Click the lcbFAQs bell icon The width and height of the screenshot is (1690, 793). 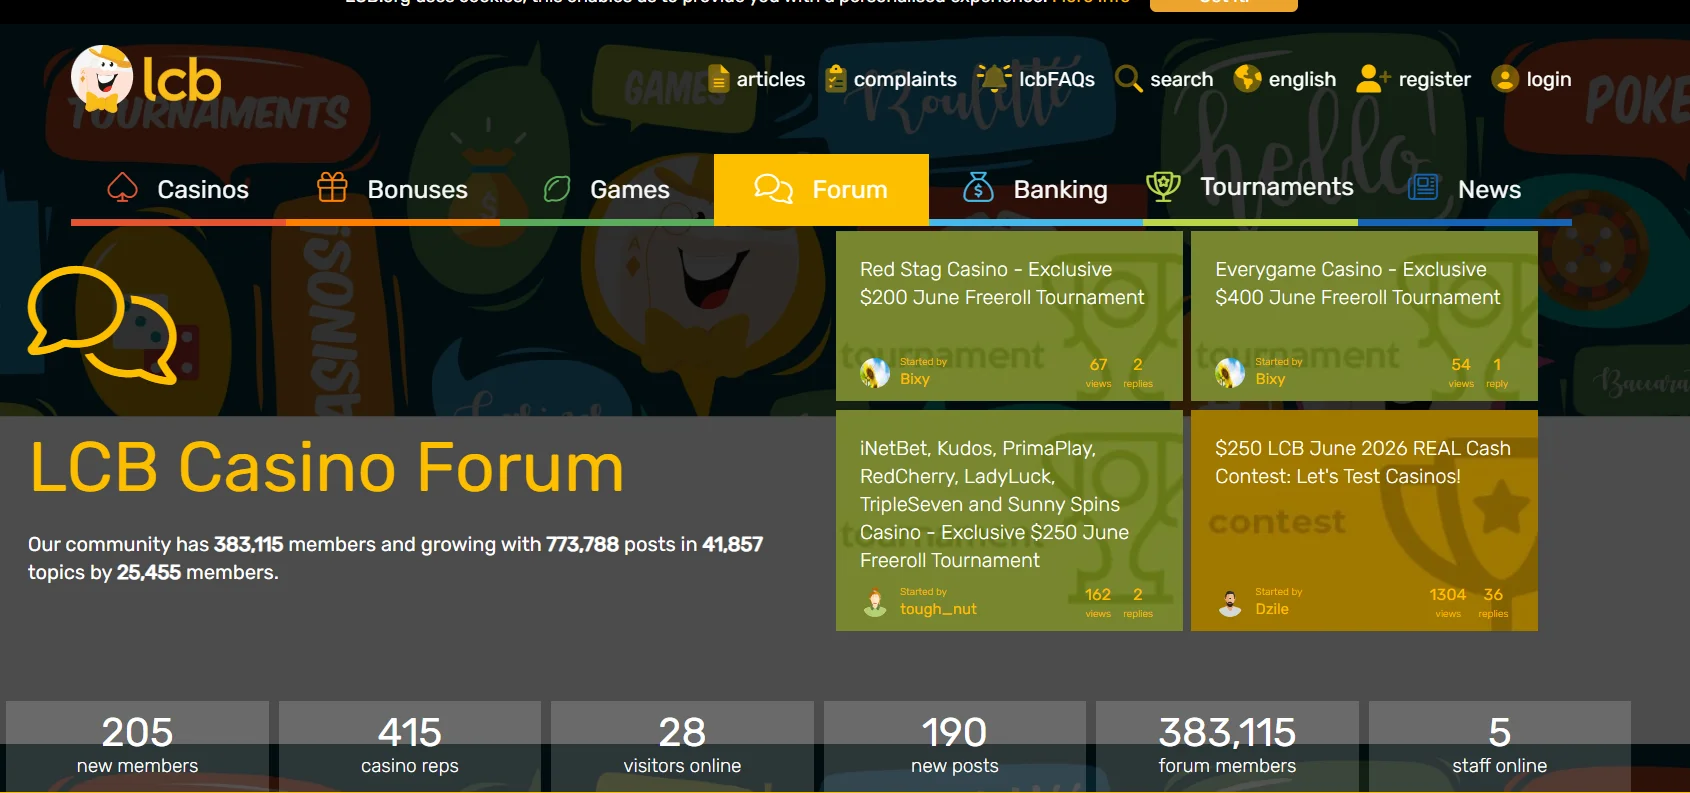[x=994, y=78]
